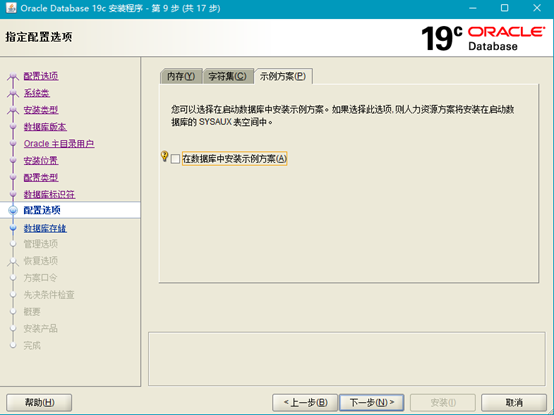Click the 帮助(H) button
554x415 pixels.
[x=39, y=402]
